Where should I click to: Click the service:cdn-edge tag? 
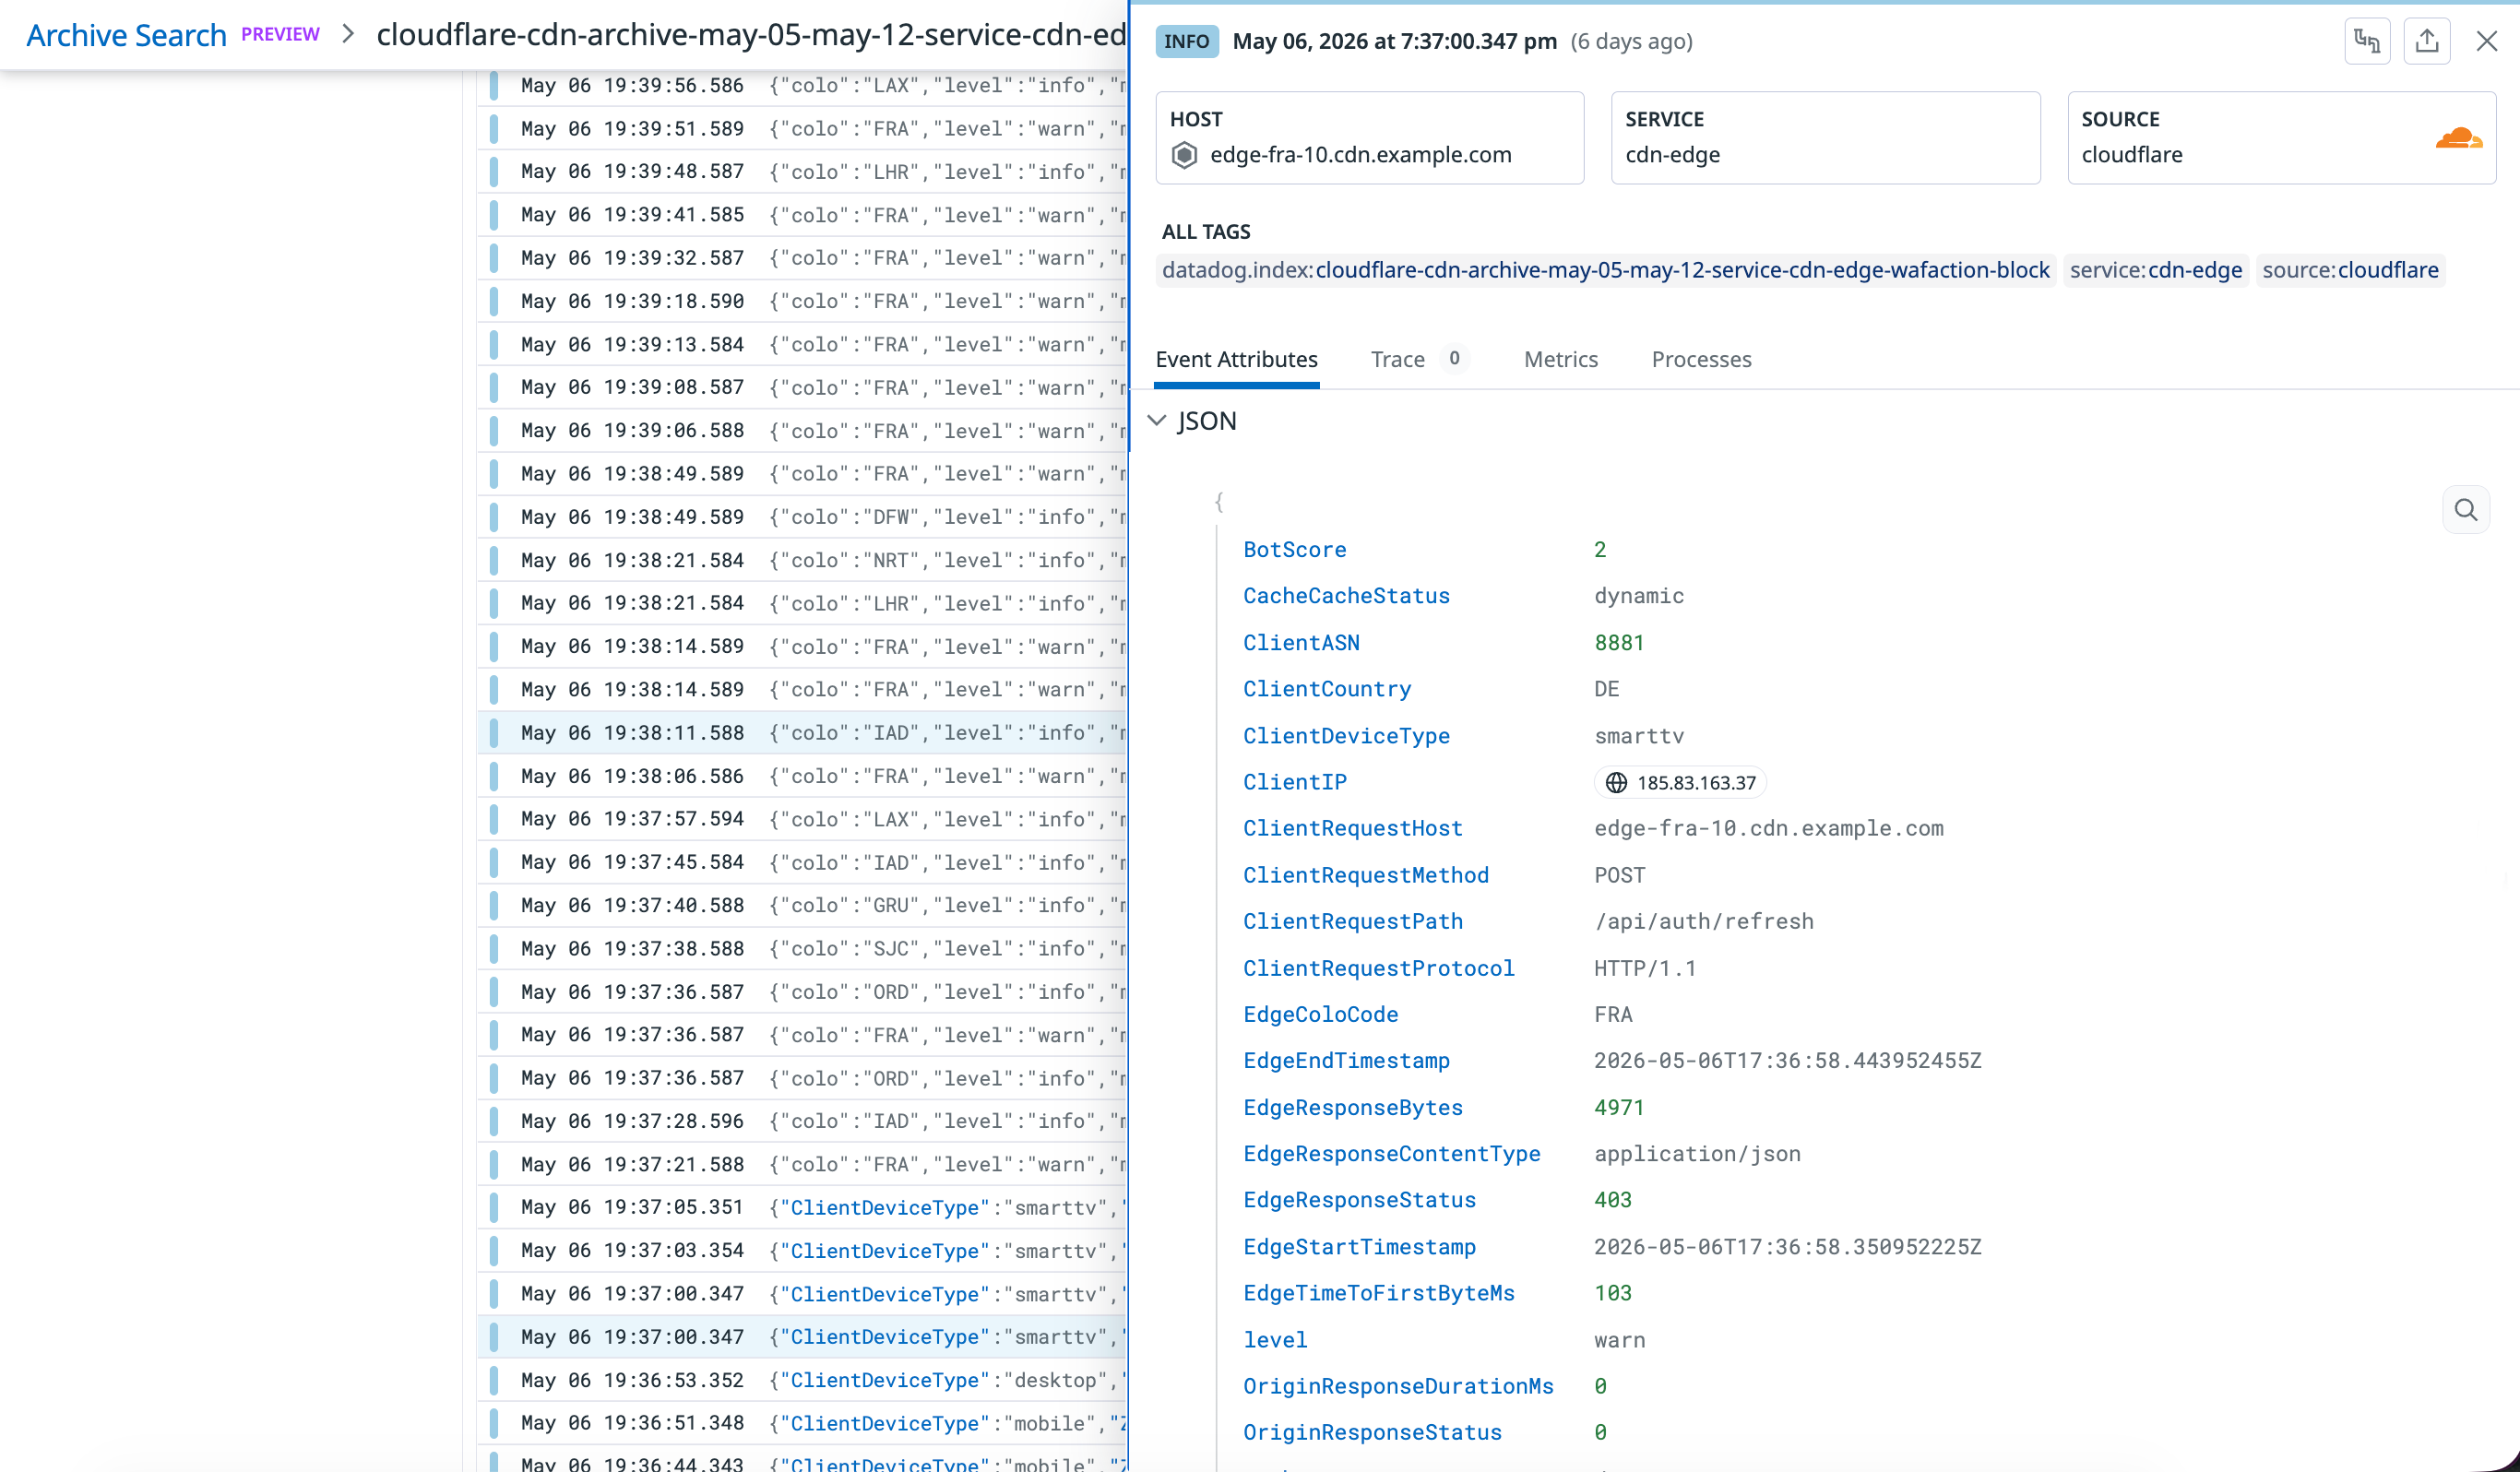[x=2156, y=270]
